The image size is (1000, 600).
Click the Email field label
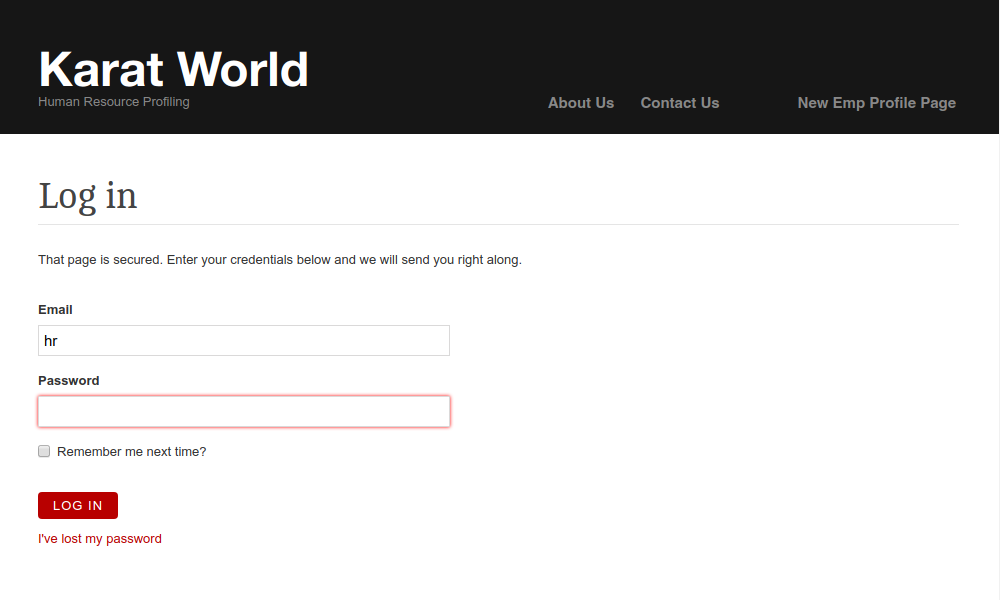[55, 310]
